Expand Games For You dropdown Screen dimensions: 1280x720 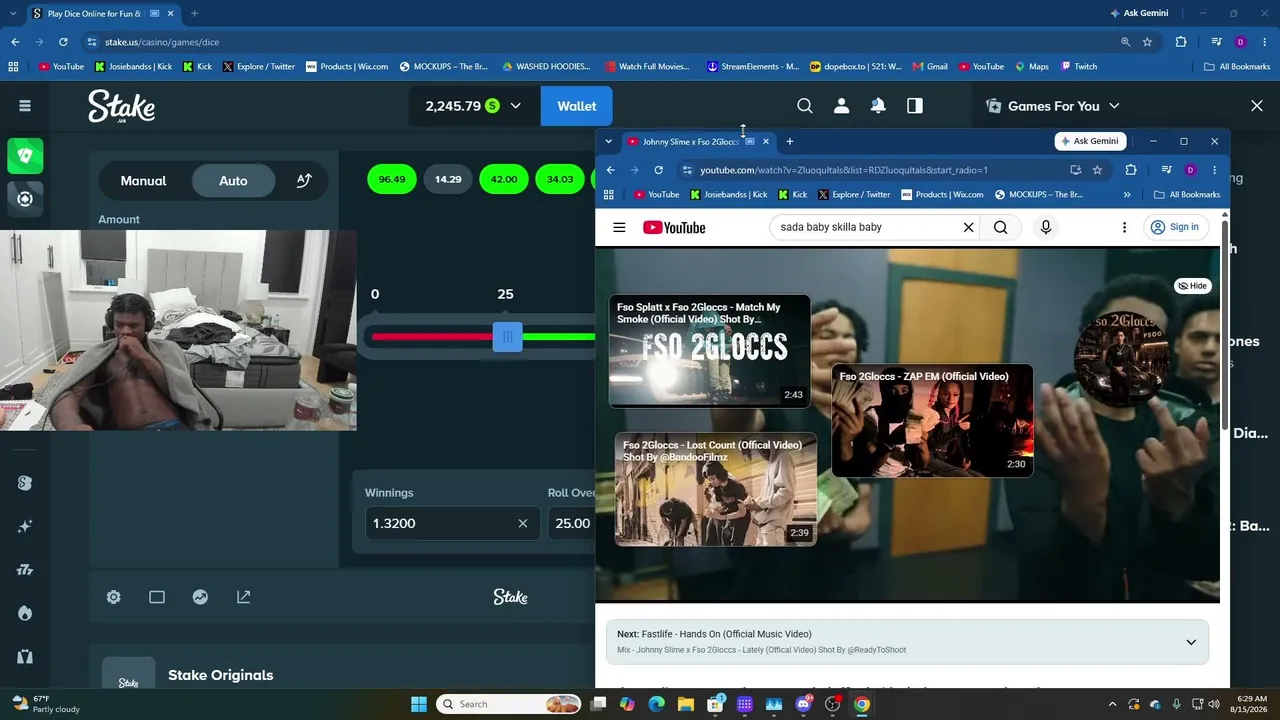tap(1114, 106)
